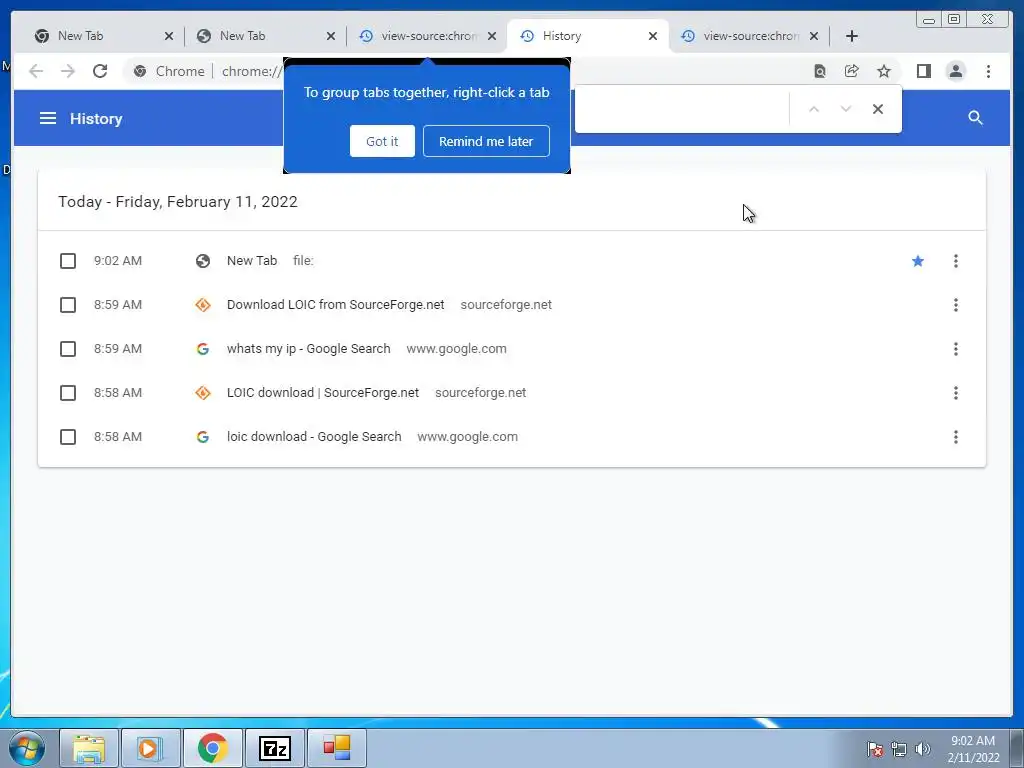
Task: Open a new tab with the plus button
Action: (x=852, y=36)
